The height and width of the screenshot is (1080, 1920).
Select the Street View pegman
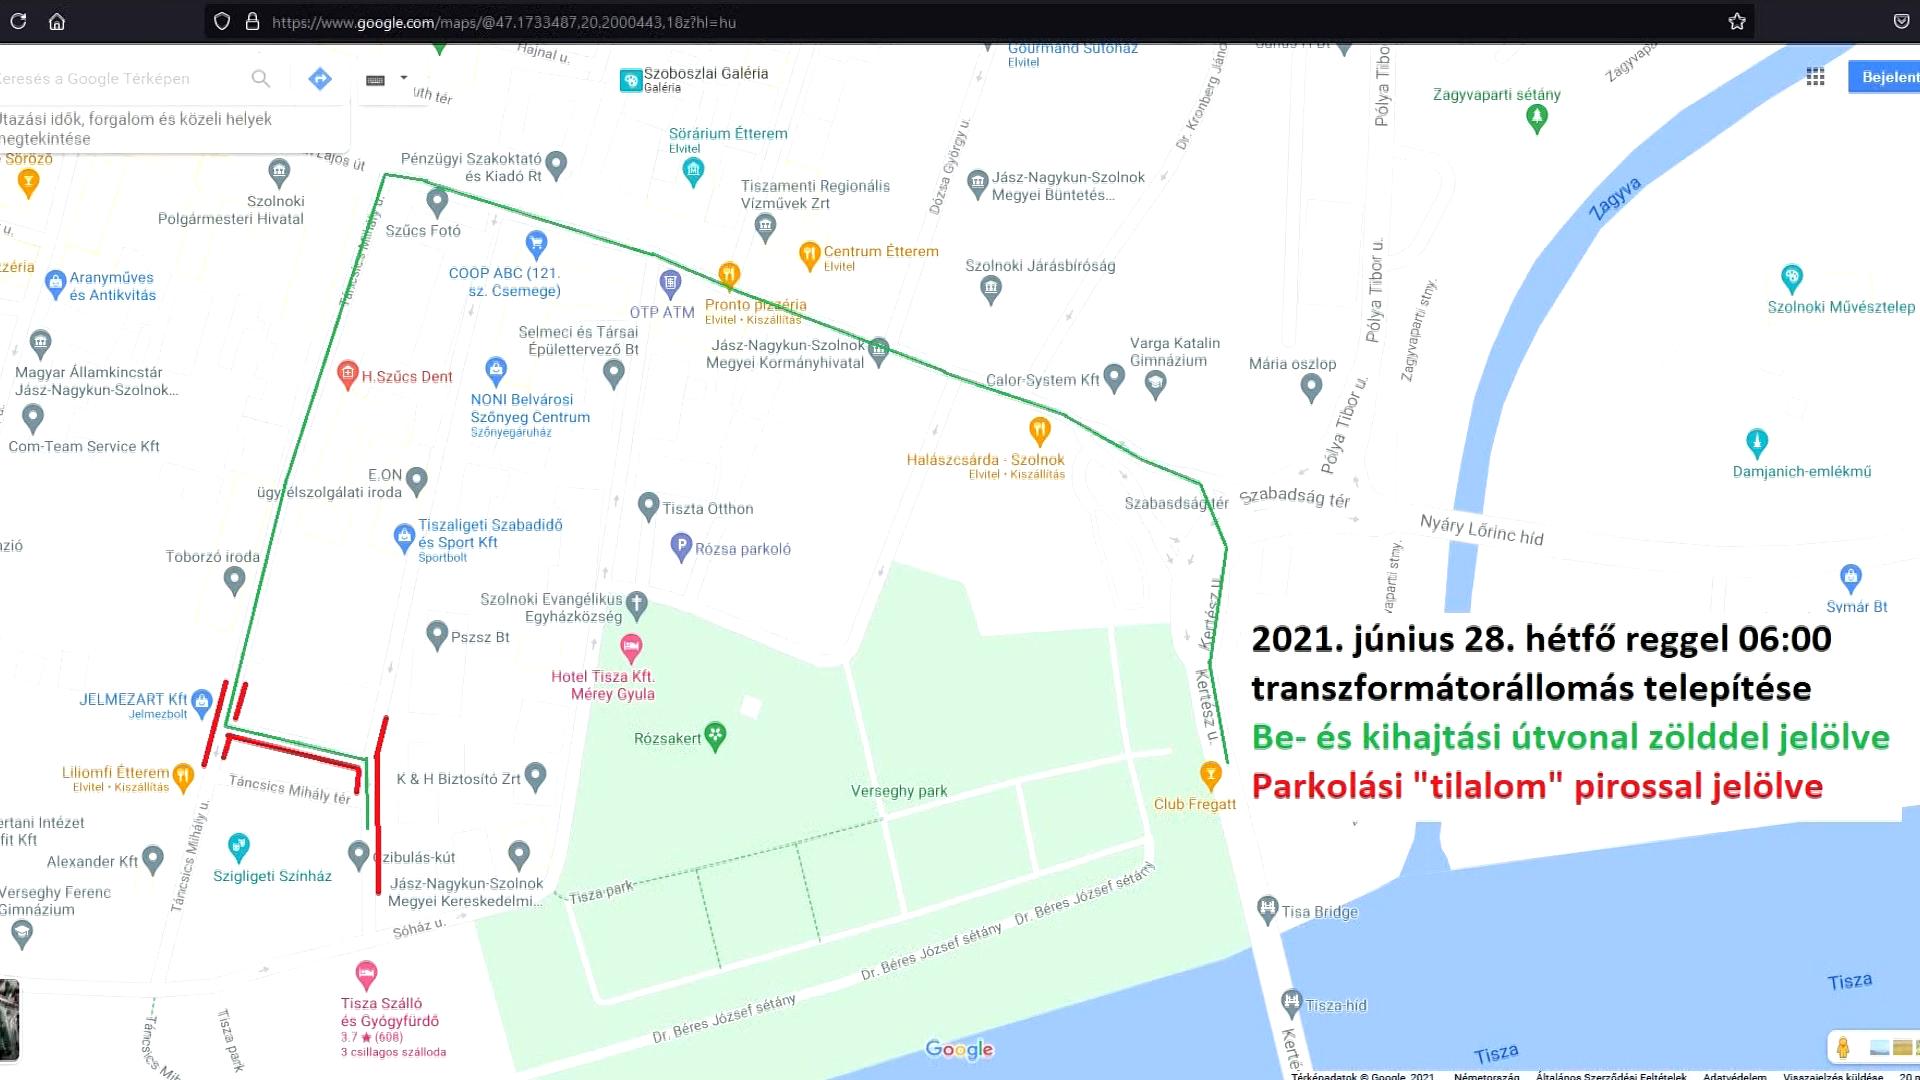[1843, 1047]
